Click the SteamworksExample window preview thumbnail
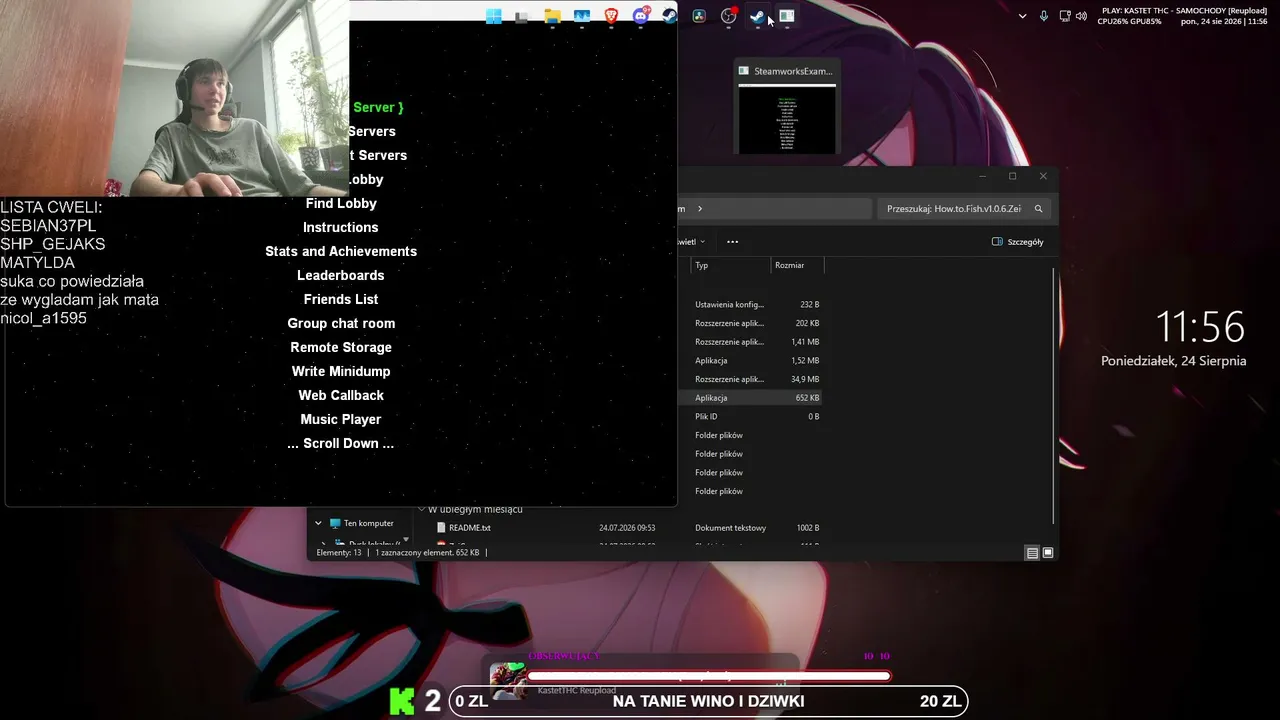Image resolution: width=1280 pixels, height=720 pixels. point(787,118)
